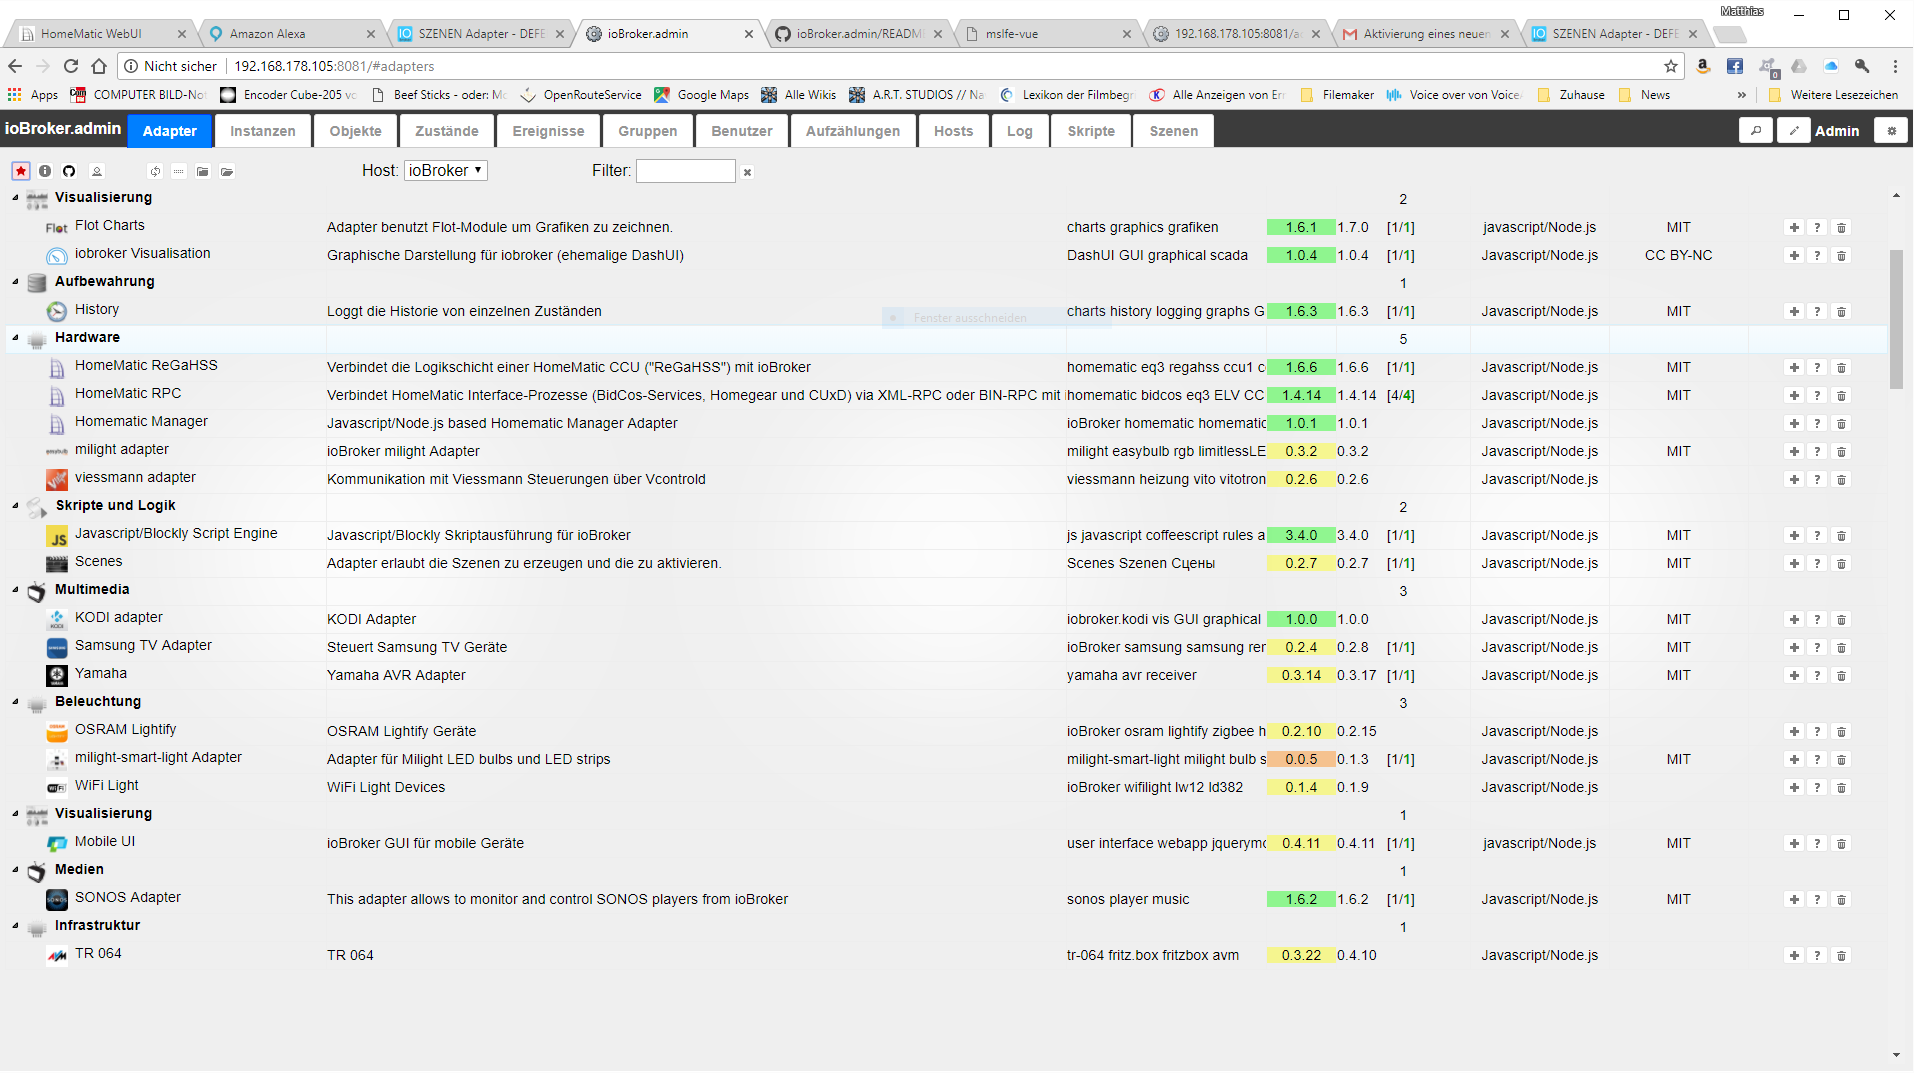
Task: Select the TR 064 adapter row
Action: click(947, 955)
